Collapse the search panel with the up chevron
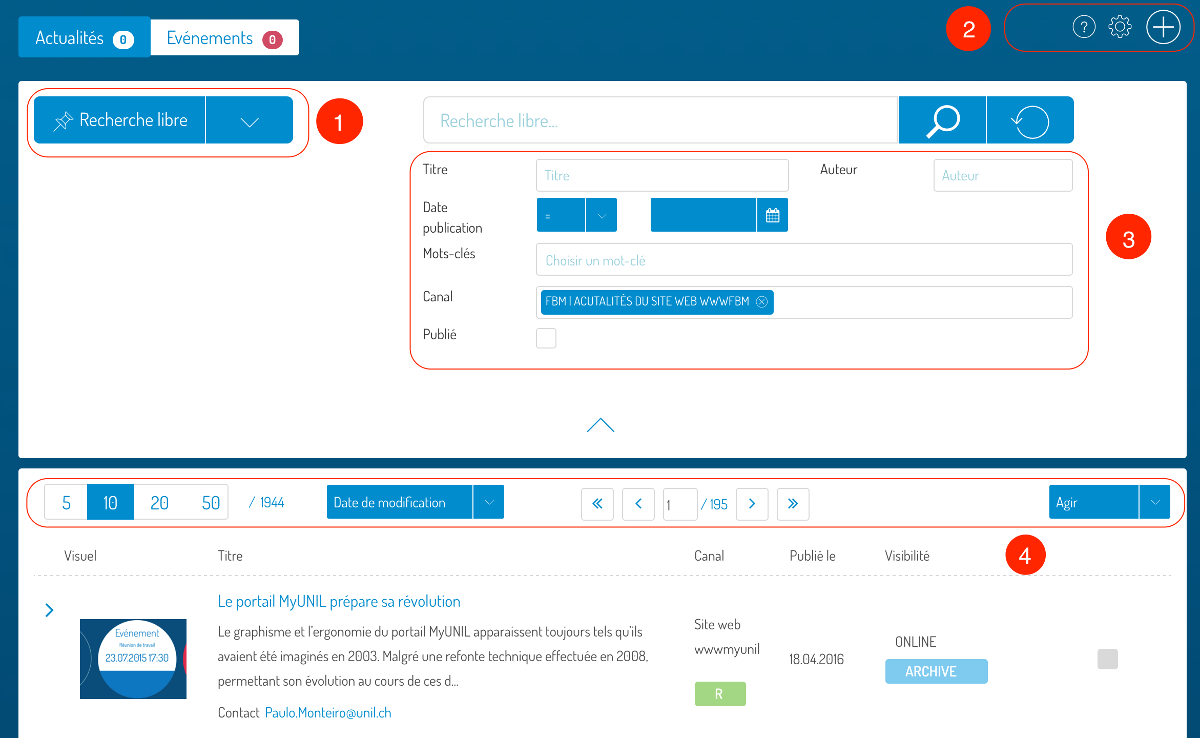1200x738 pixels. point(600,425)
